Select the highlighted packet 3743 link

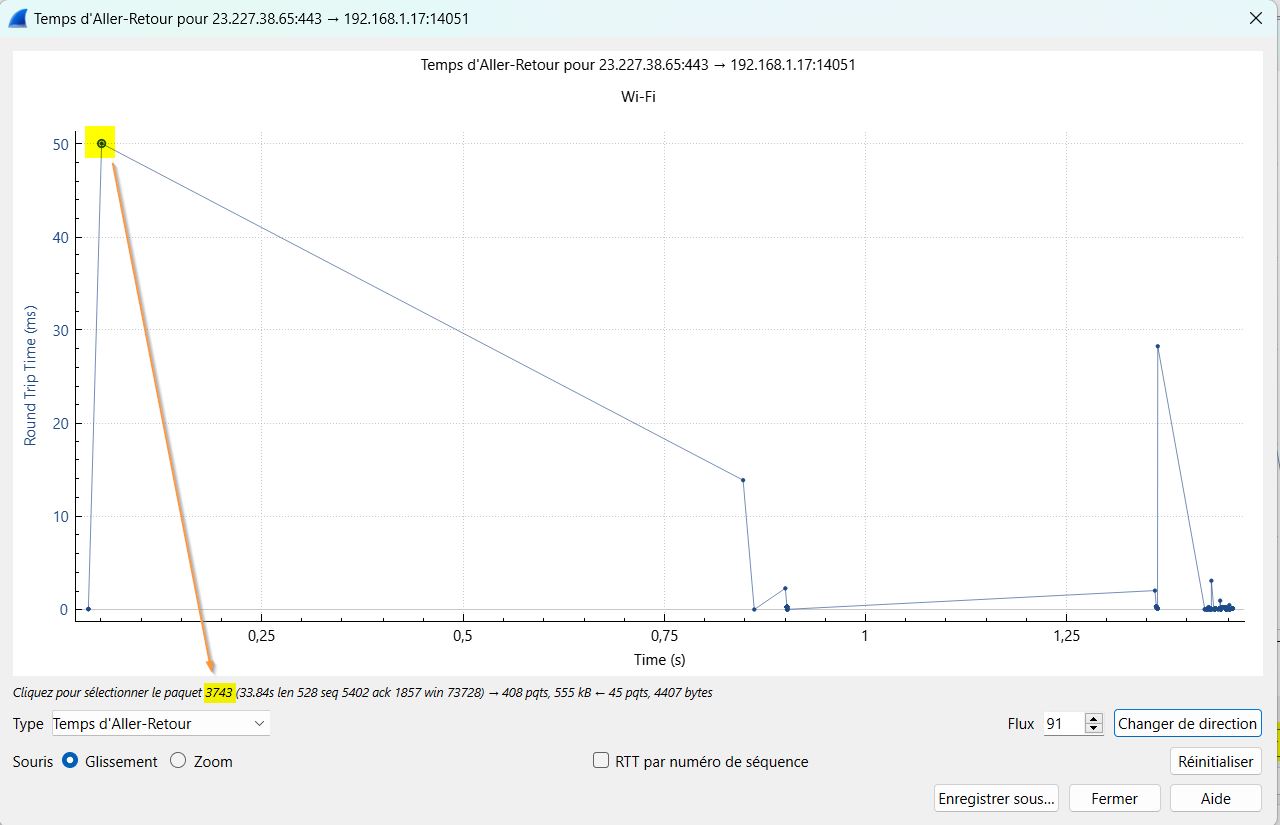(x=218, y=692)
